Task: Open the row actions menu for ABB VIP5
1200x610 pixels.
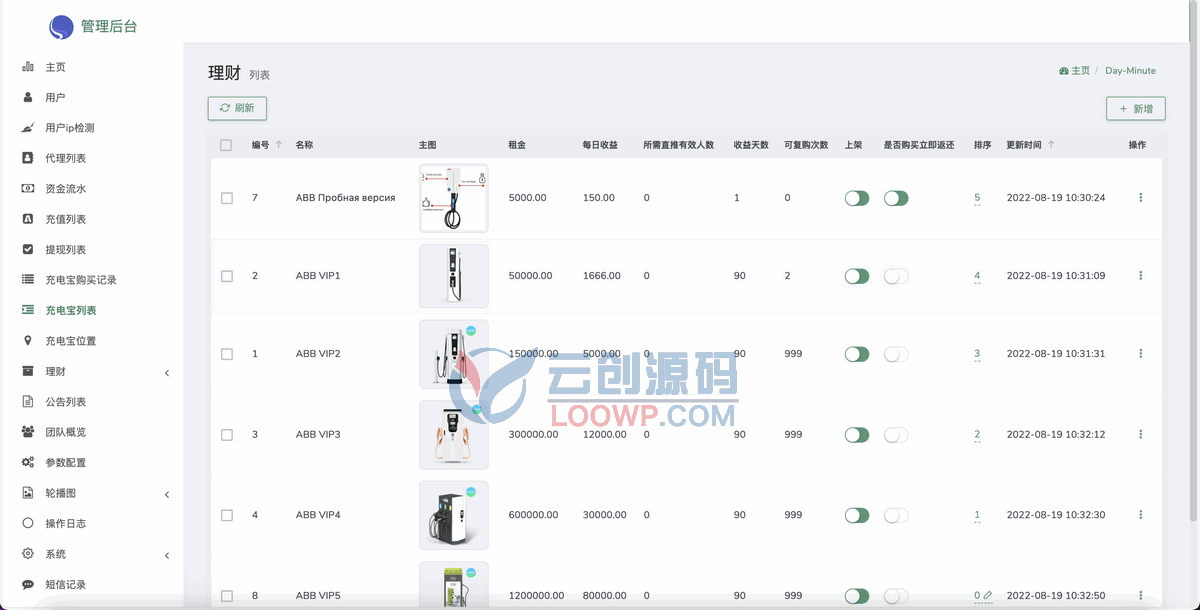Action: tap(1141, 595)
